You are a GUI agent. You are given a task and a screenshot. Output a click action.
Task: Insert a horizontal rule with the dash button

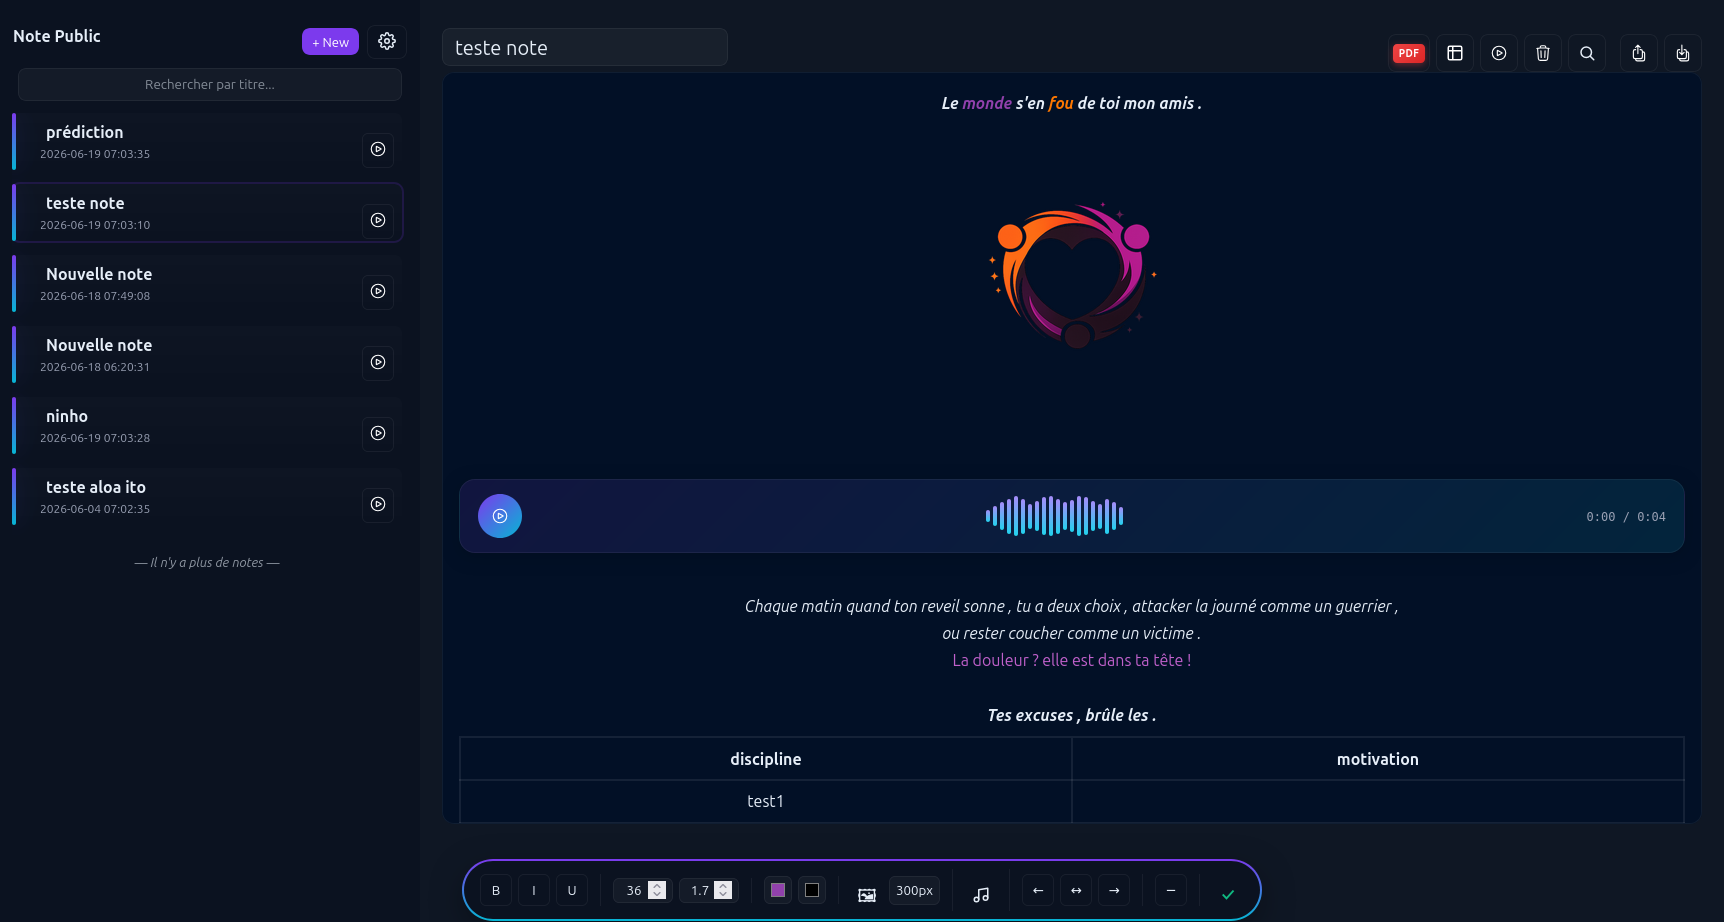[x=1171, y=890]
